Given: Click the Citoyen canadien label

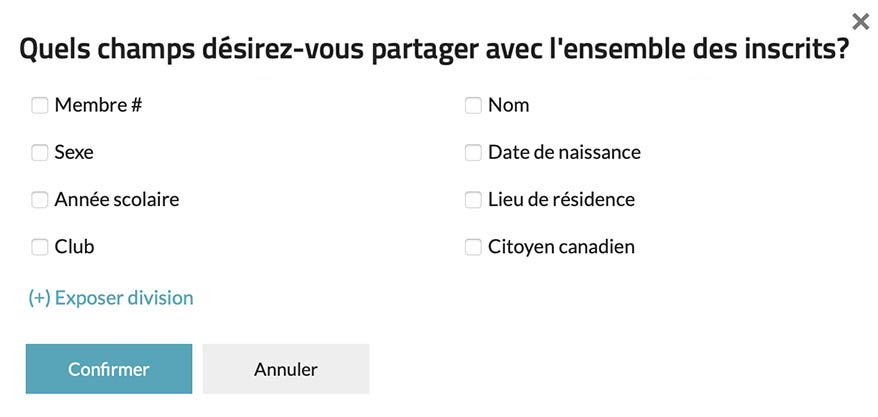Looking at the screenshot, I should pyautogui.click(x=561, y=247).
